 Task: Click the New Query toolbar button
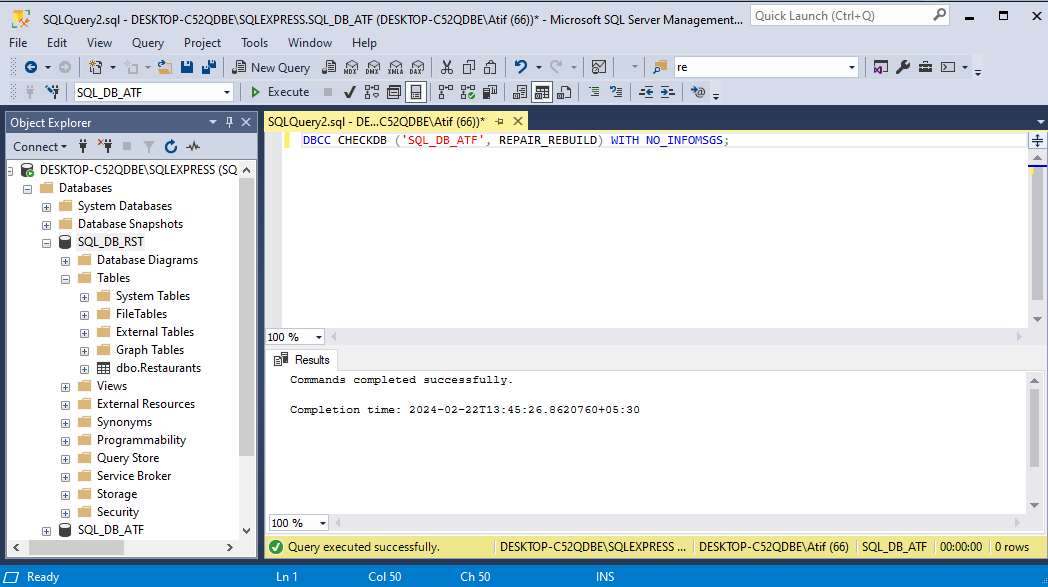point(271,67)
